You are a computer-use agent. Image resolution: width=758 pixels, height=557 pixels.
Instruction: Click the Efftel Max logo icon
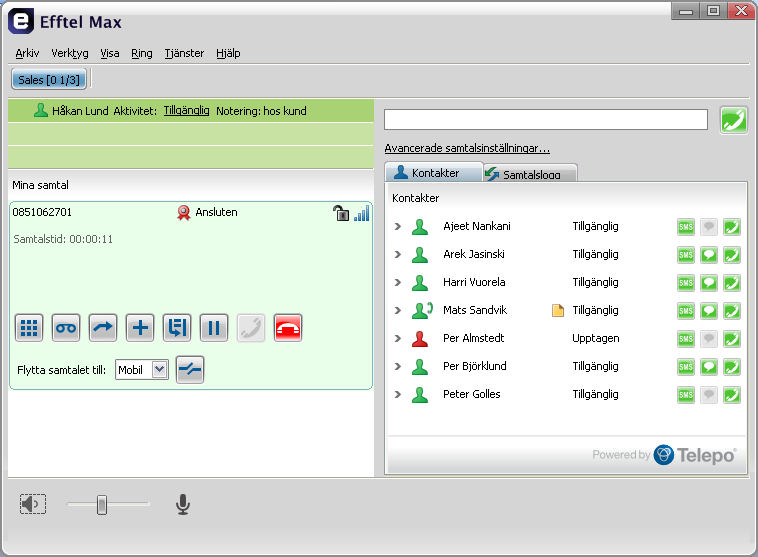[x=21, y=21]
